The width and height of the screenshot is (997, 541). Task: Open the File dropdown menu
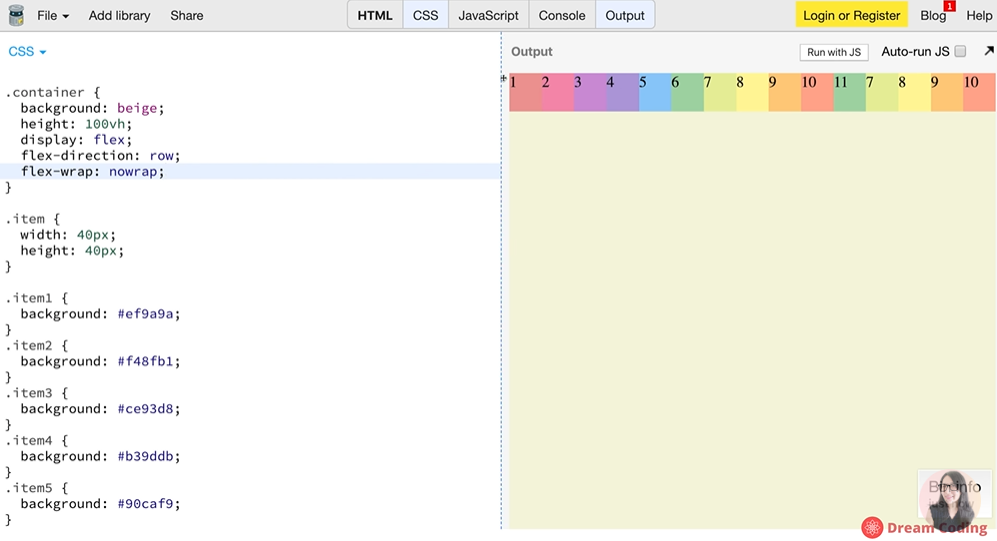click(53, 15)
